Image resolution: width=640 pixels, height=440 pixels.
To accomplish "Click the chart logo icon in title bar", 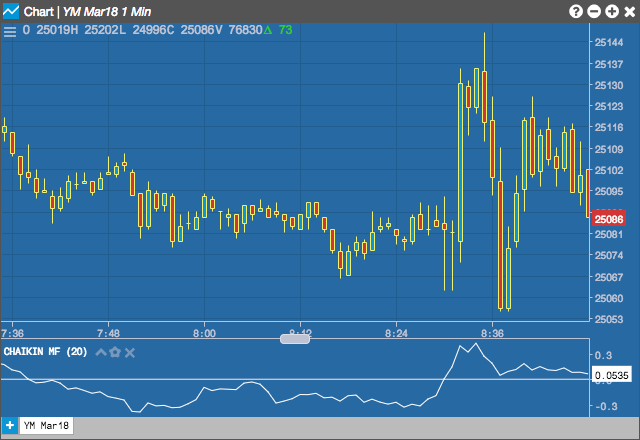I will [11, 11].
